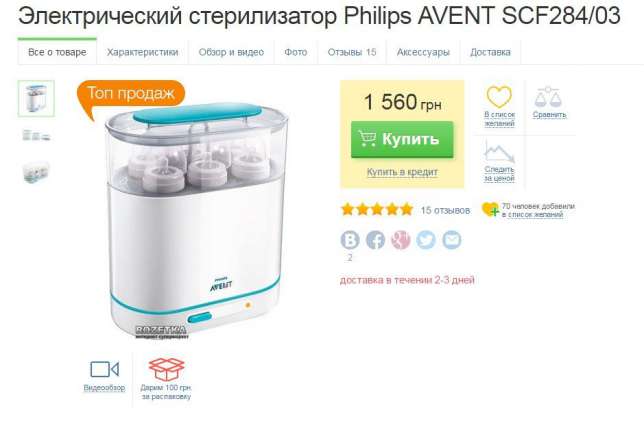Share product on Facebook
Viewport: 644px width, 421px height.
point(375,240)
